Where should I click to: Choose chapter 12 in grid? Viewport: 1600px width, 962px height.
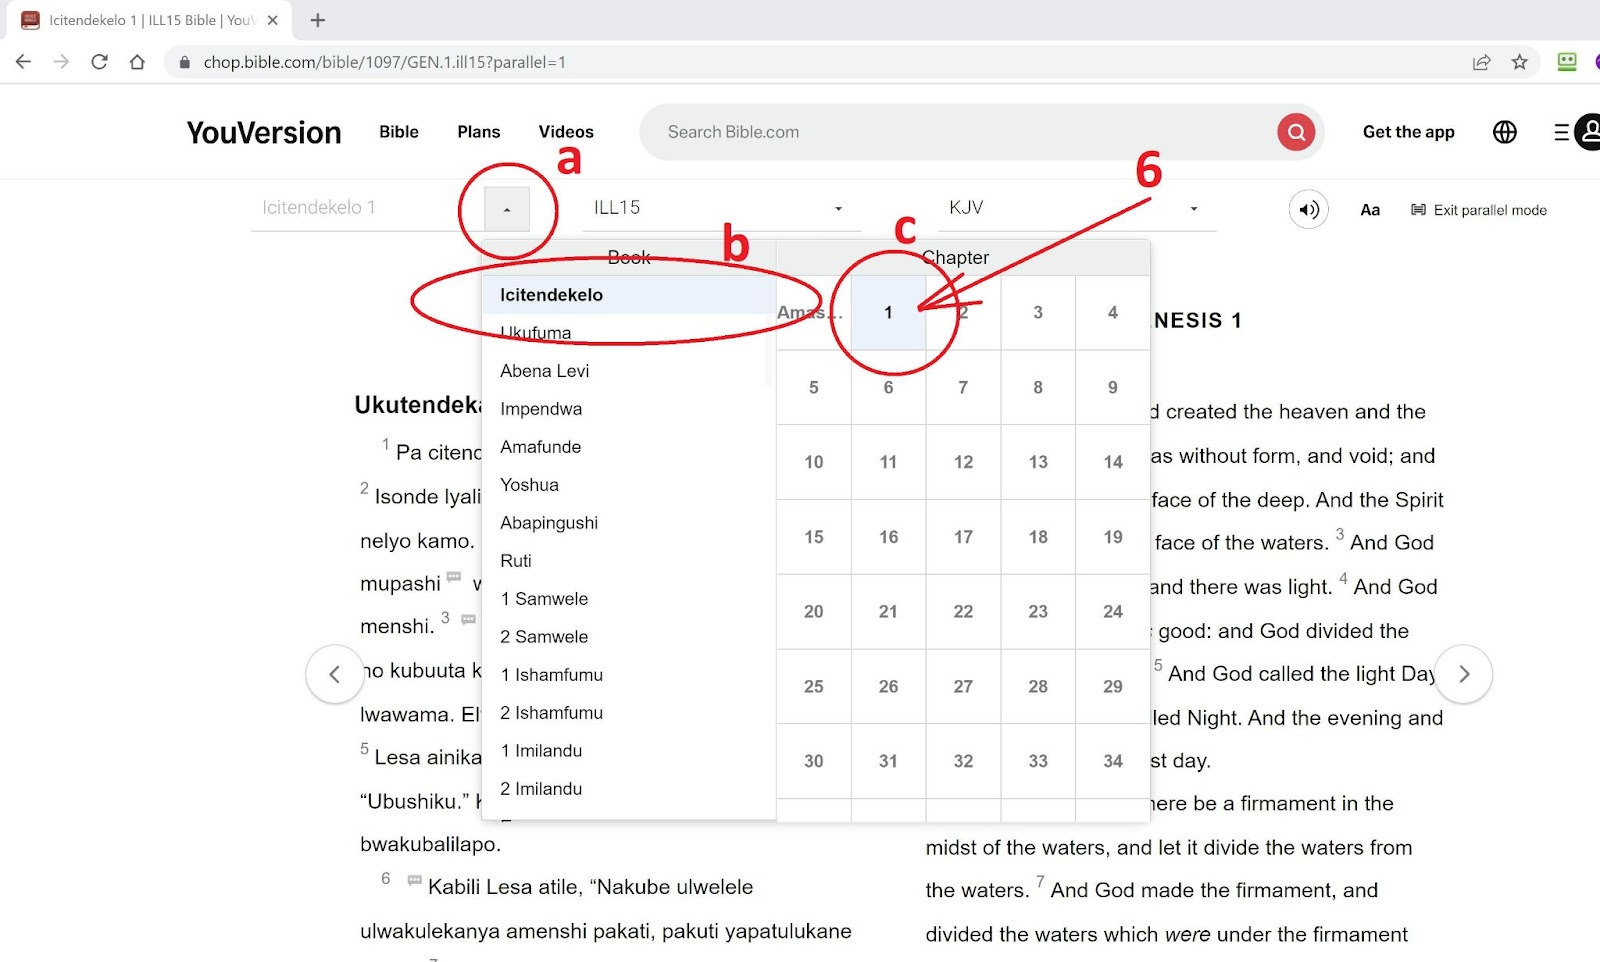tap(963, 462)
